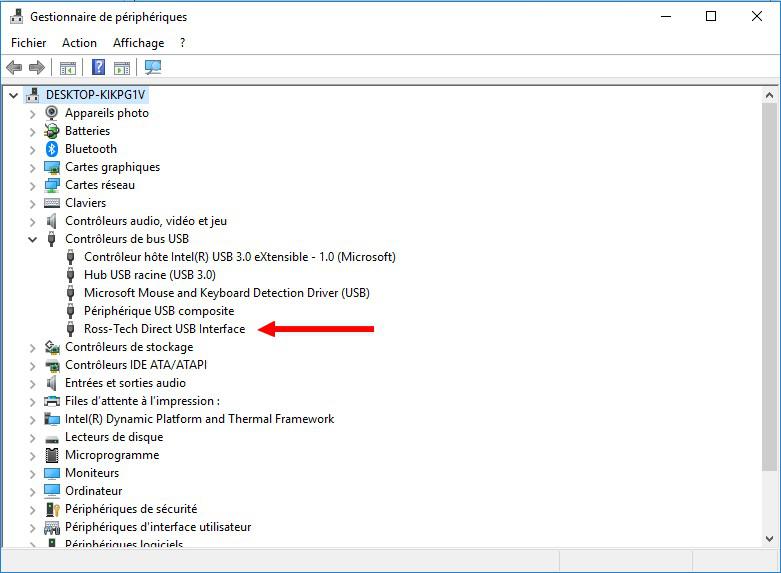Open the Action menu
The image size is (781, 573).
(79, 43)
